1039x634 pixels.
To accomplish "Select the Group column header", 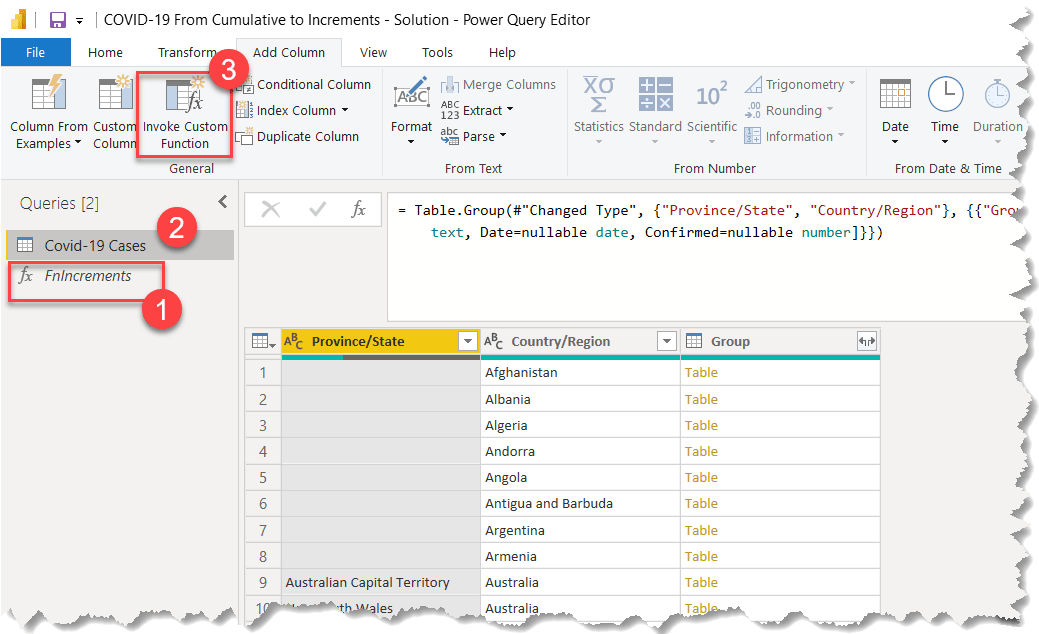I will pos(781,341).
